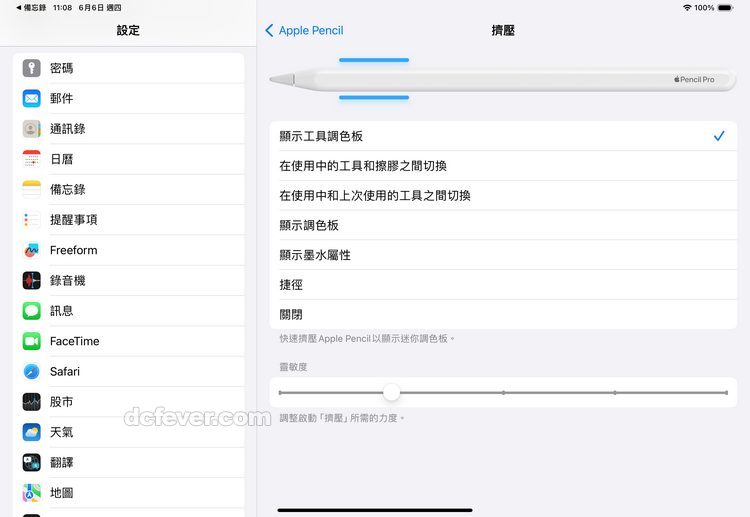Open 股市 settings row
The height and width of the screenshot is (517, 750).
pyautogui.click(x=129, y=402)
